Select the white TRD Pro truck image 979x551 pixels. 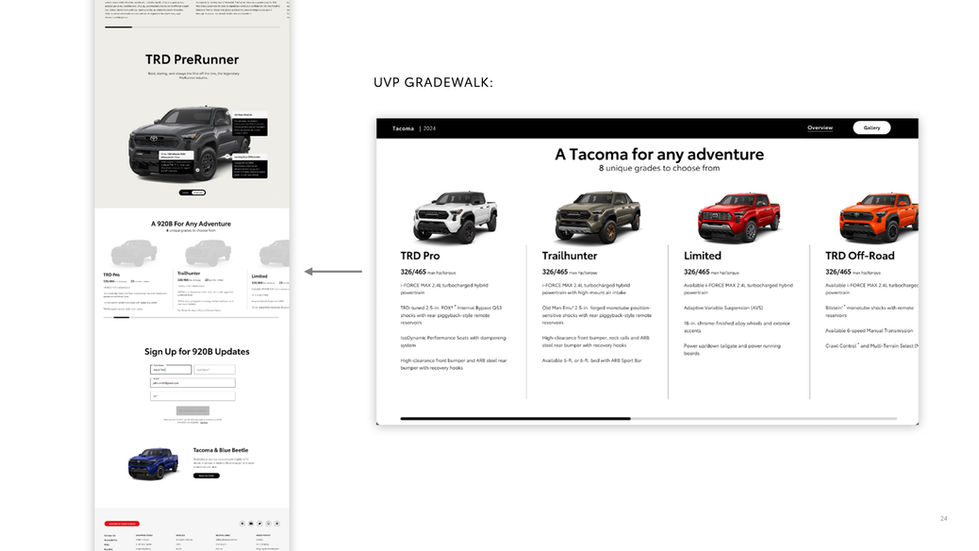pos(455,216)
